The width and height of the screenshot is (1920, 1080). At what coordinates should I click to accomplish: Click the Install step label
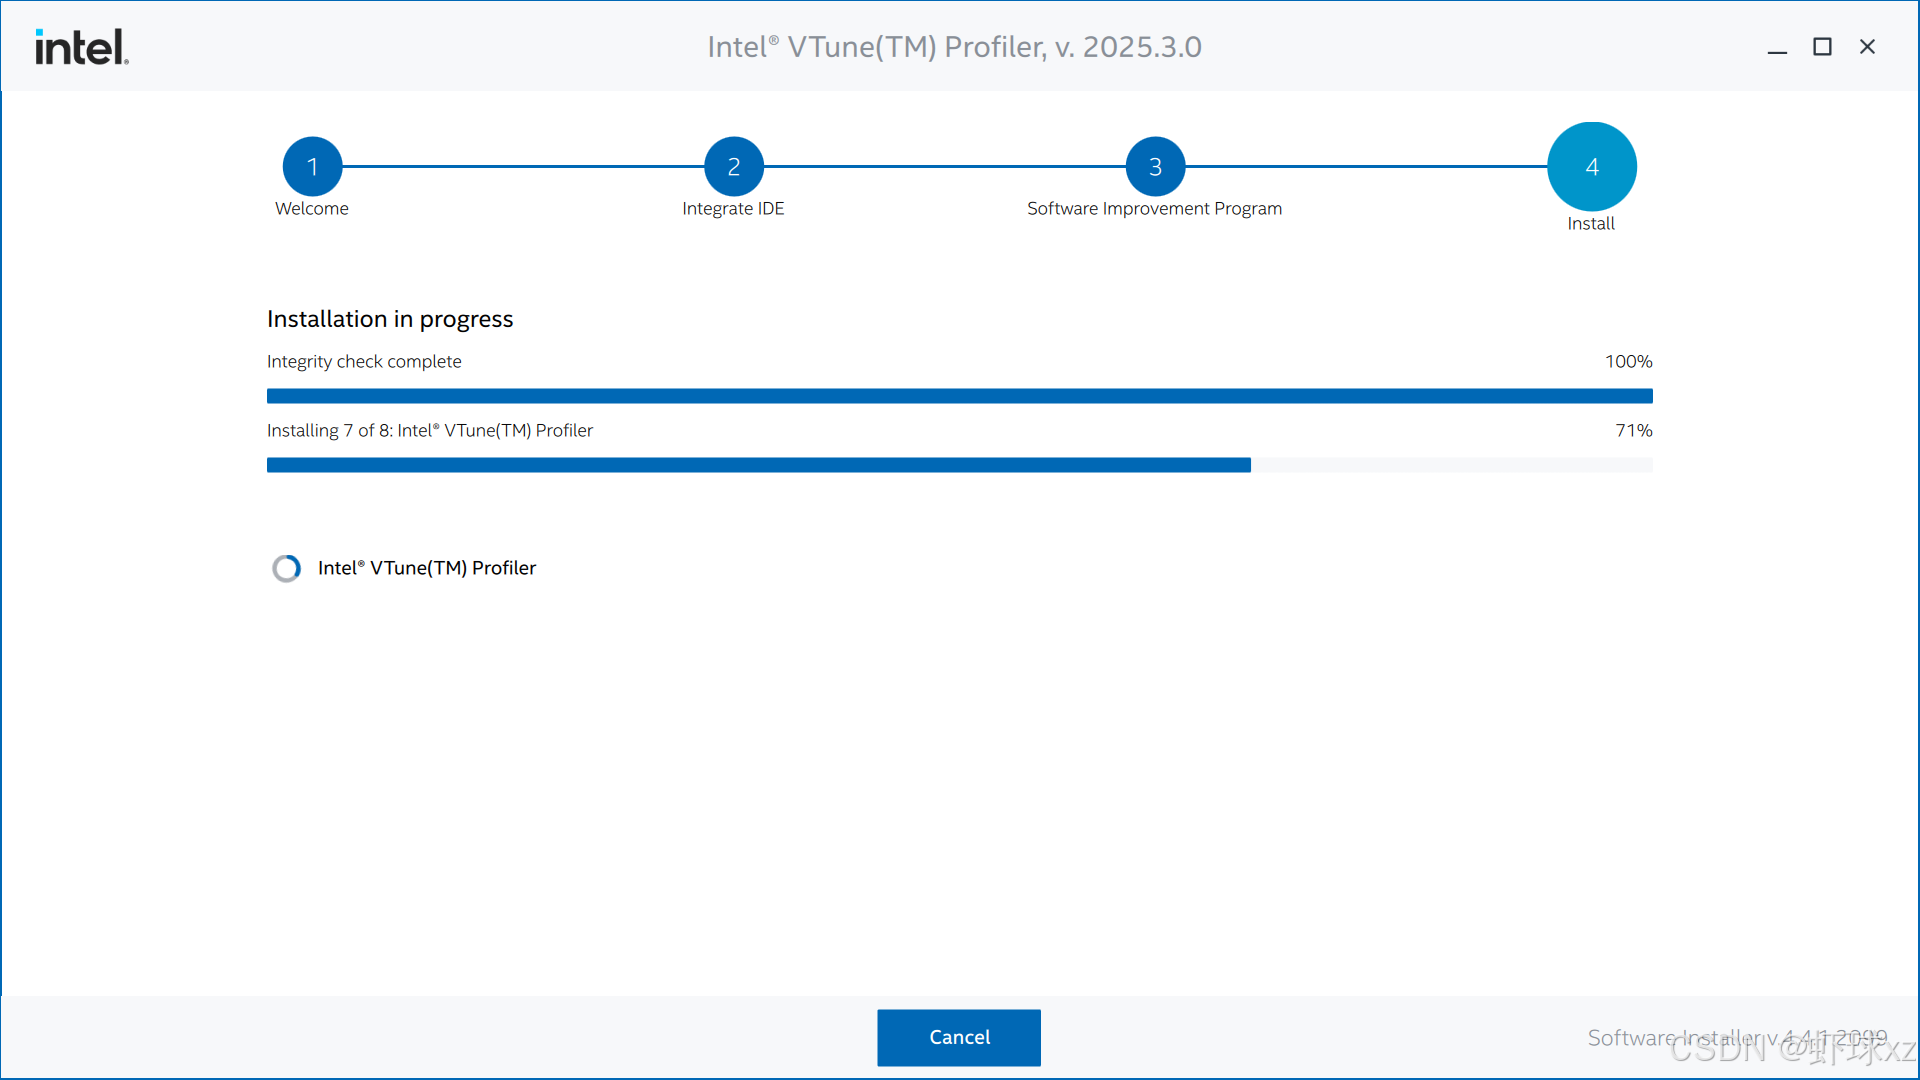(x=1590, y=223)
